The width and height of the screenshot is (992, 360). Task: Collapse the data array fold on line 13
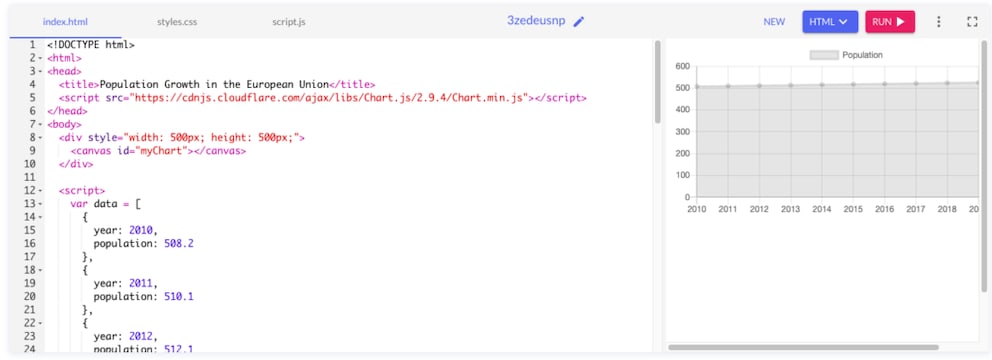(40, 204)
